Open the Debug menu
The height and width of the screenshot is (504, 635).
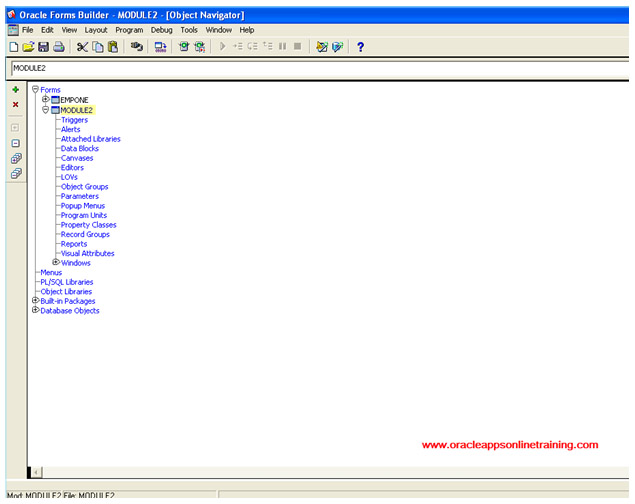[x=162, y=30]
